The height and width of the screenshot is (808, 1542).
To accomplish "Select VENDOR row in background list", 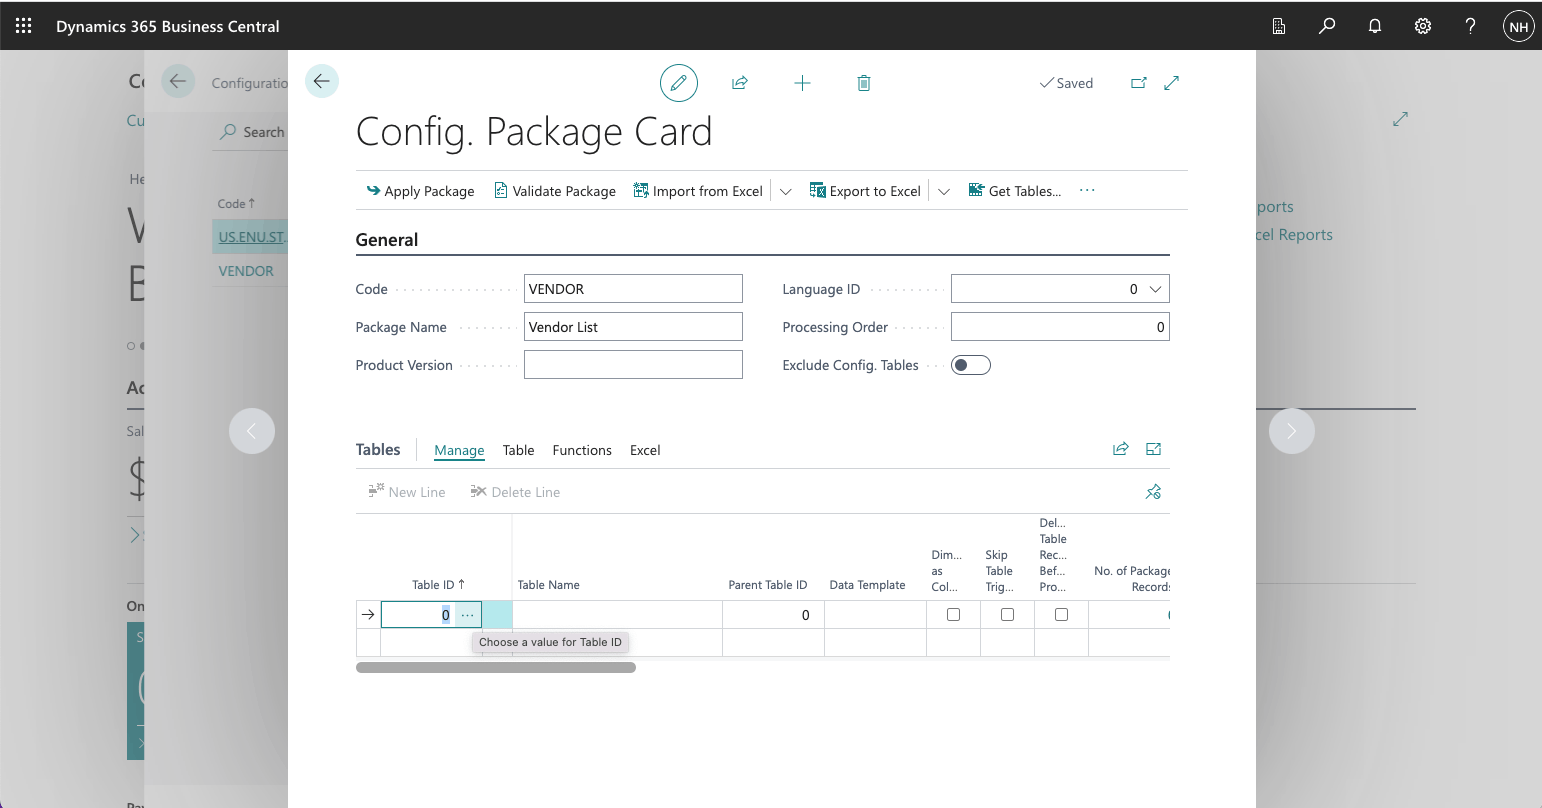I will (246, 271).
